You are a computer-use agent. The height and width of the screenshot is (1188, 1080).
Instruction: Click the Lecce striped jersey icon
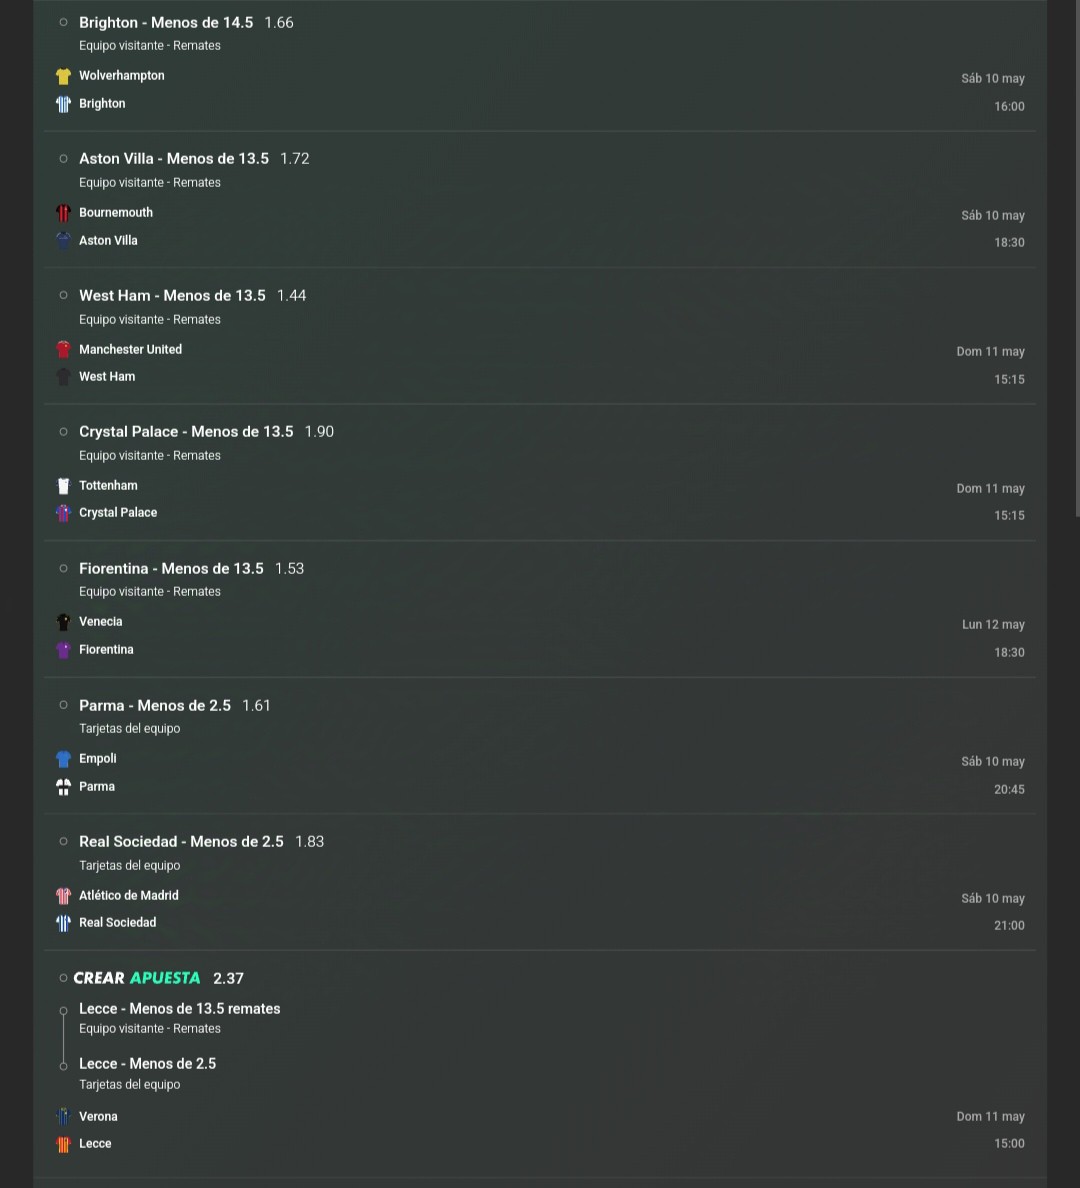(64, 1144)
